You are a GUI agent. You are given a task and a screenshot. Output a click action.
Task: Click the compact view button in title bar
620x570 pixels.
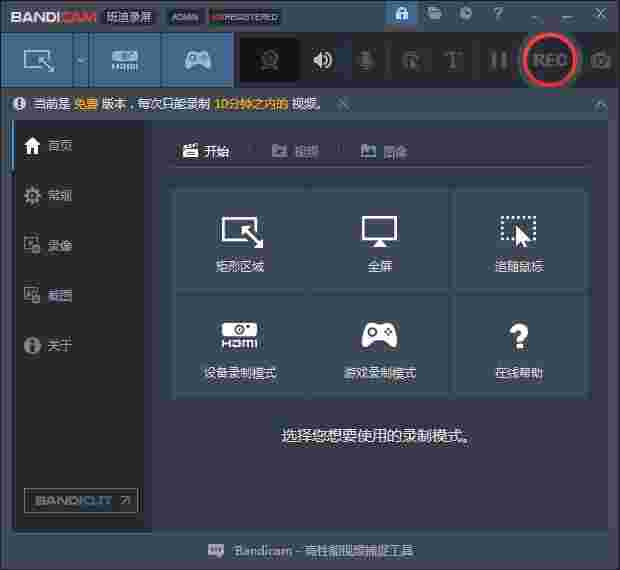tap(536, 17)
